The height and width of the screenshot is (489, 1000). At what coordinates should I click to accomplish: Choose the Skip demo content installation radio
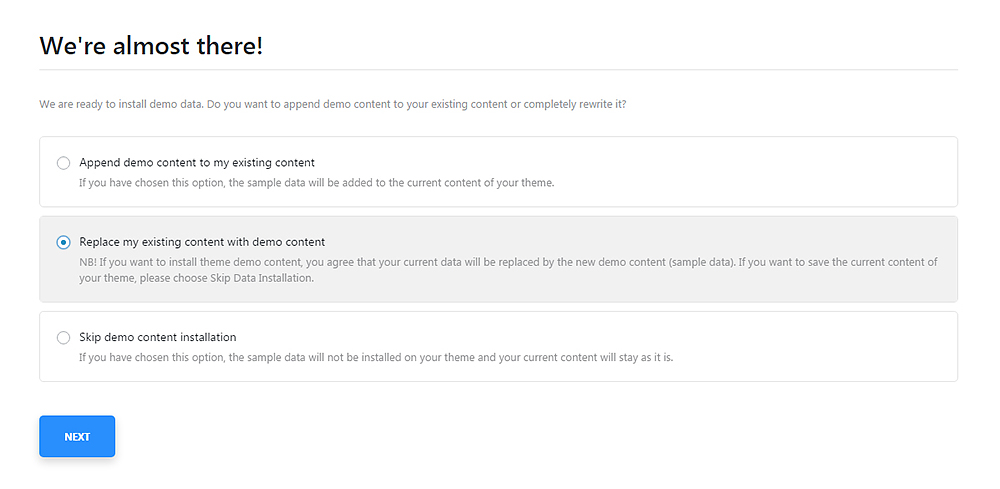pyautogui.click(x=63, y=338)
